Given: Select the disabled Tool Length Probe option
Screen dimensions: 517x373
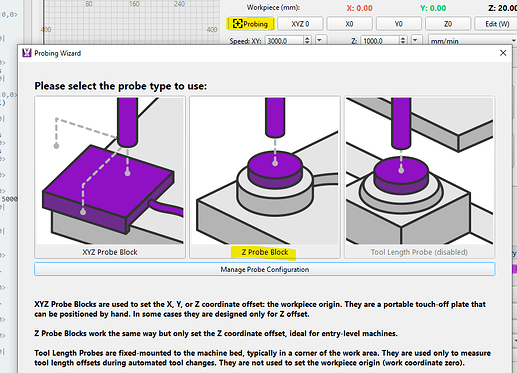Looking at the screenshot, I should tap(420, 177).
